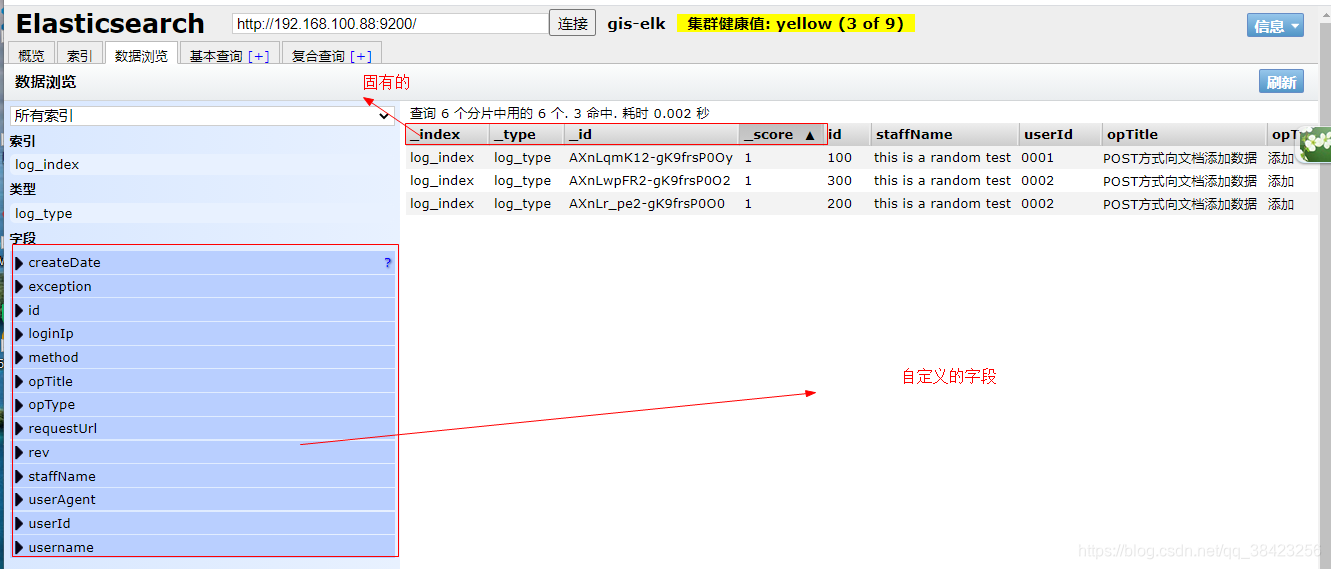Click userId 0001 cell
The width and height of the screenshot is (1331, 569).
(x=1038, y=158)
